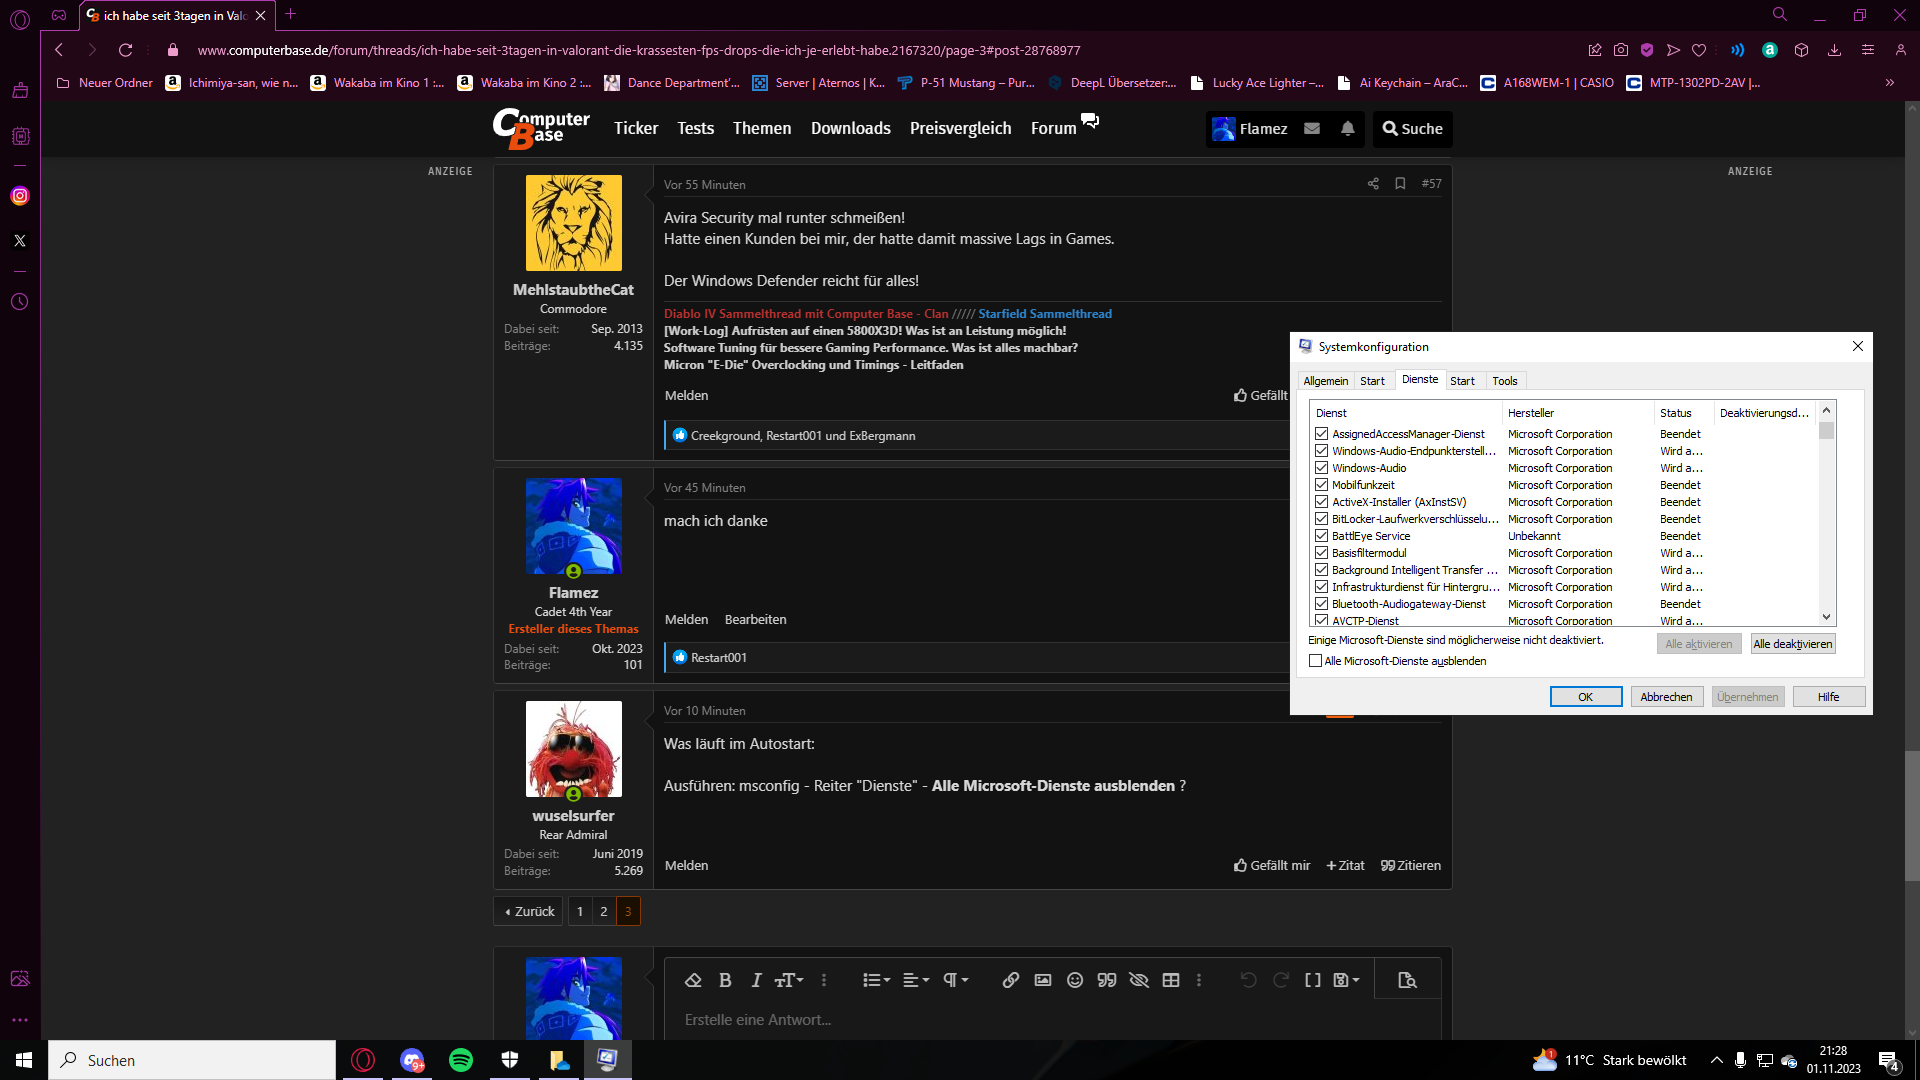Screen dimensions: 1920x1080
Task: Uncheck the Windows-Audio service checkbox
Action: (1321, 468)
